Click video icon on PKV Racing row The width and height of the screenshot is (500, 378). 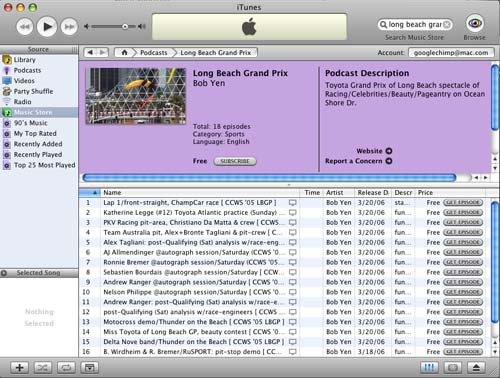pos(292,223)
